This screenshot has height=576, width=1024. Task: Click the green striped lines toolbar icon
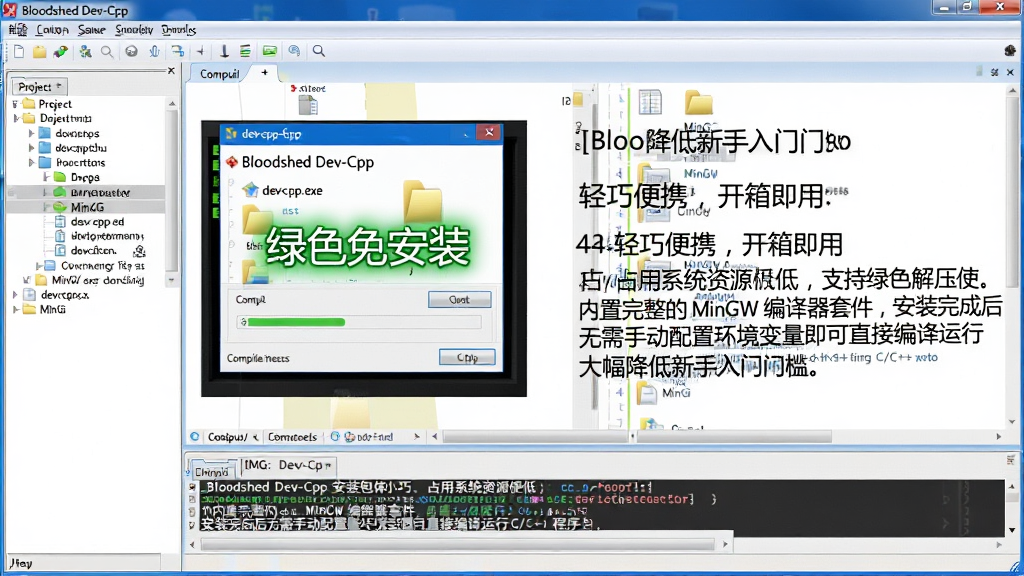pos(245,51)
